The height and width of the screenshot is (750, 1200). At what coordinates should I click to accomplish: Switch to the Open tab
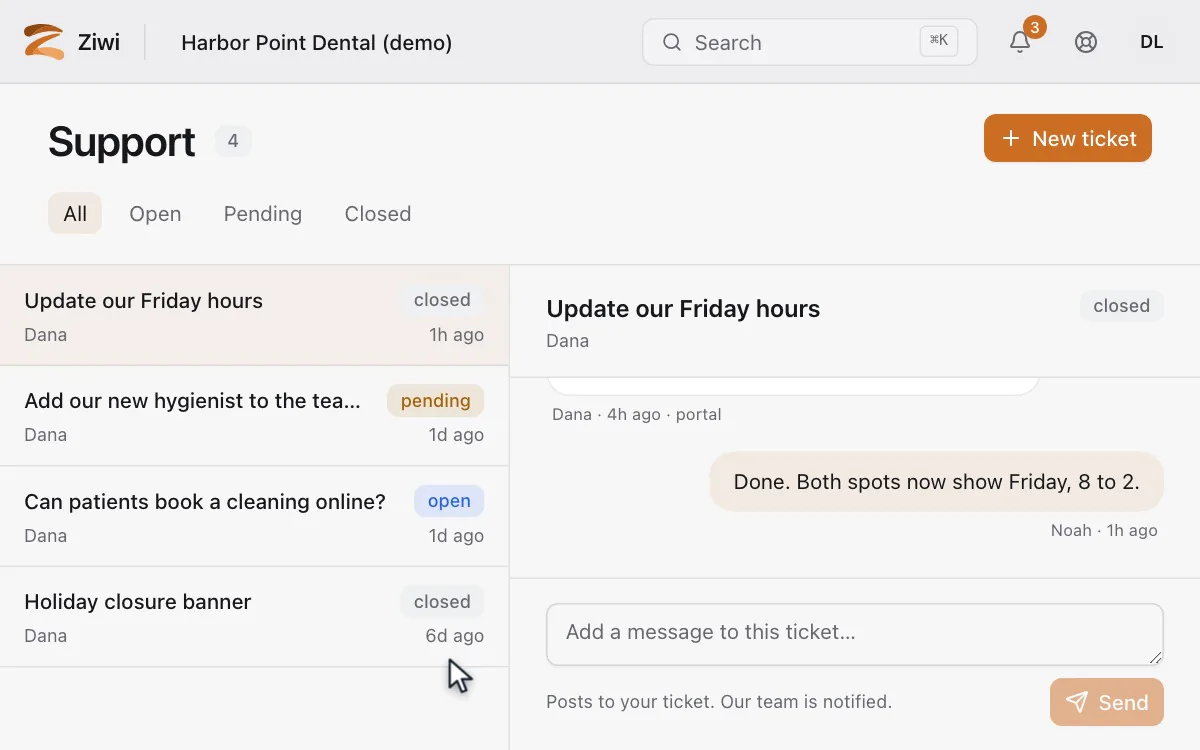(155, 213)
